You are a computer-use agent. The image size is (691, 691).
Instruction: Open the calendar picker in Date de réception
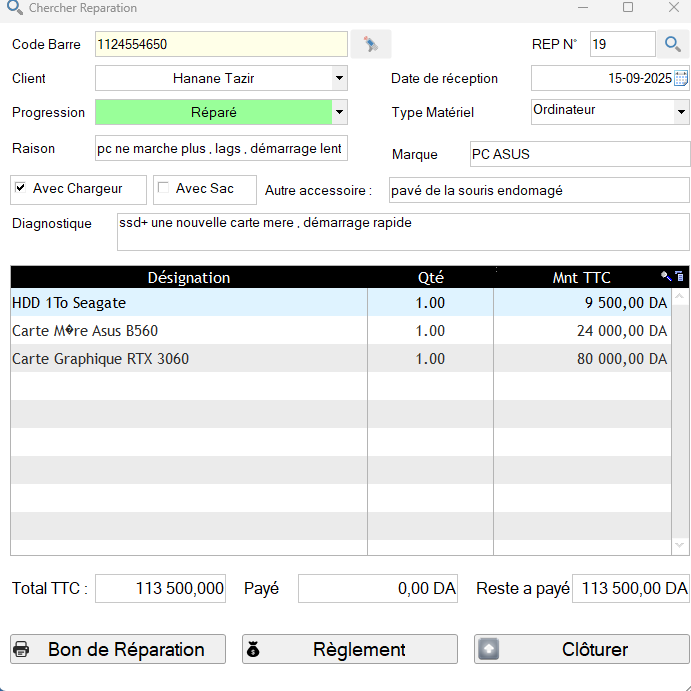[681, 78]
